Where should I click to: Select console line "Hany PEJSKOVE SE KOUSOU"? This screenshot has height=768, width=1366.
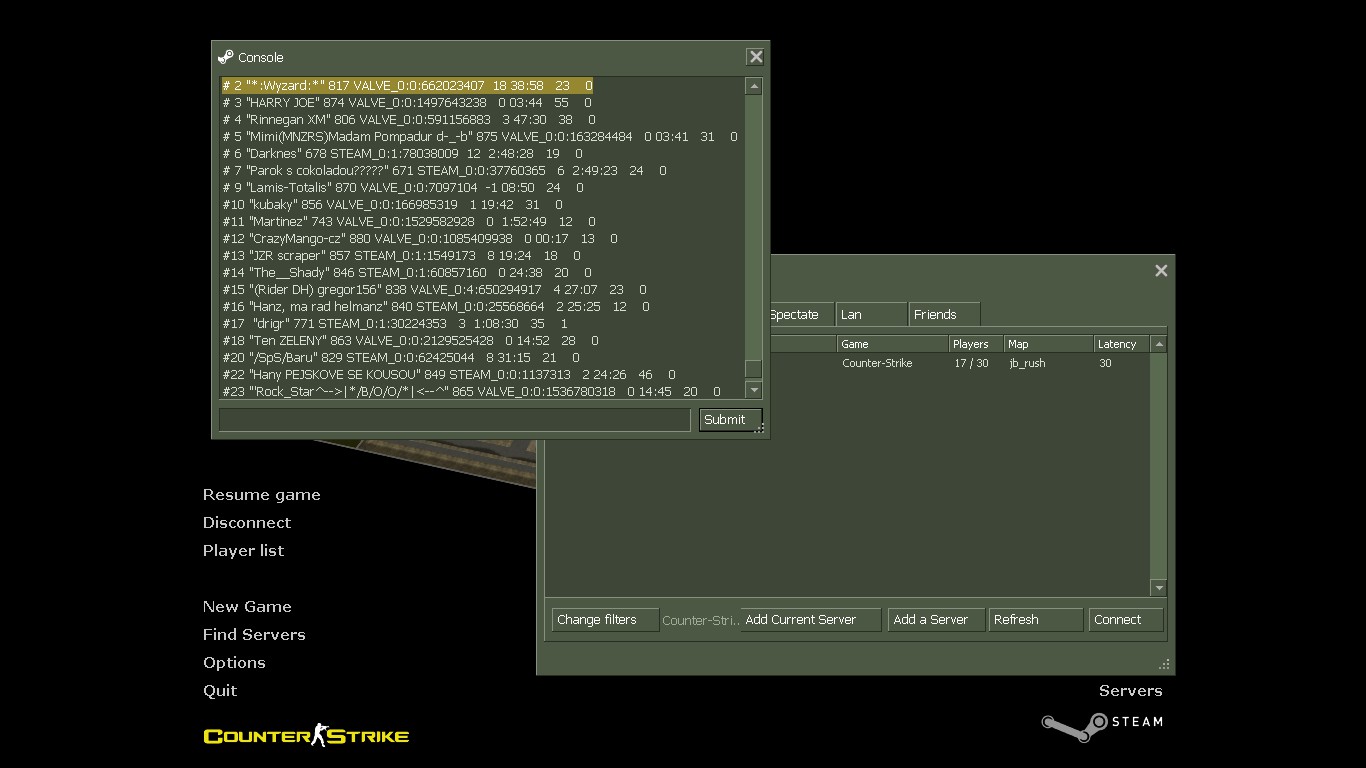(x=449, y=375)
